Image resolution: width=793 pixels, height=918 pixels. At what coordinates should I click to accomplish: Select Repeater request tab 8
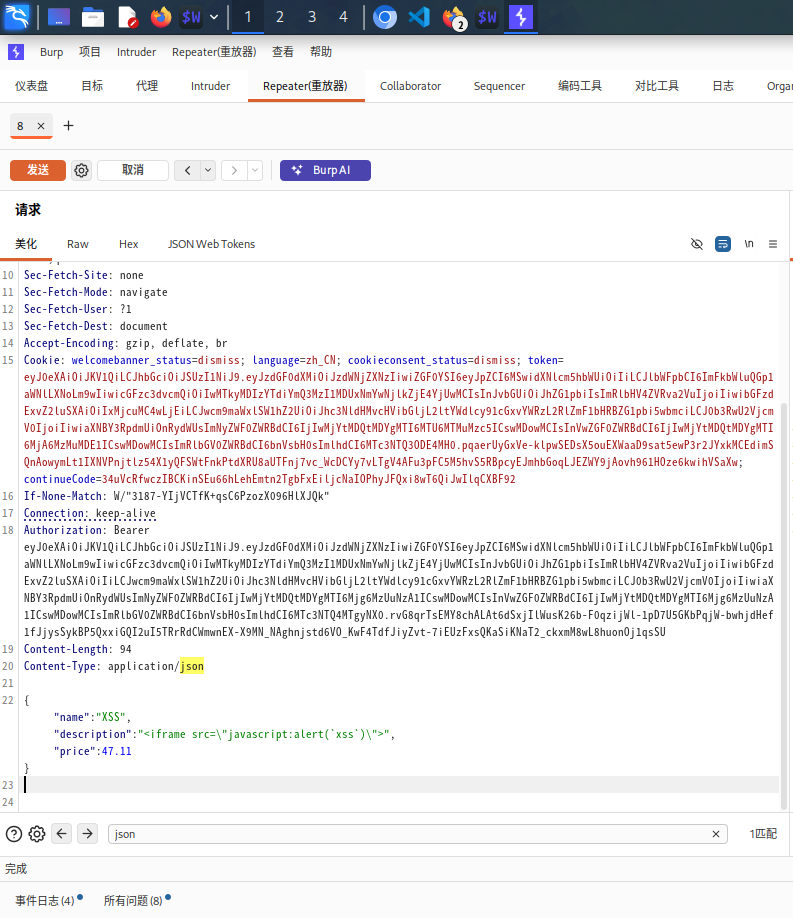[21, 126]
